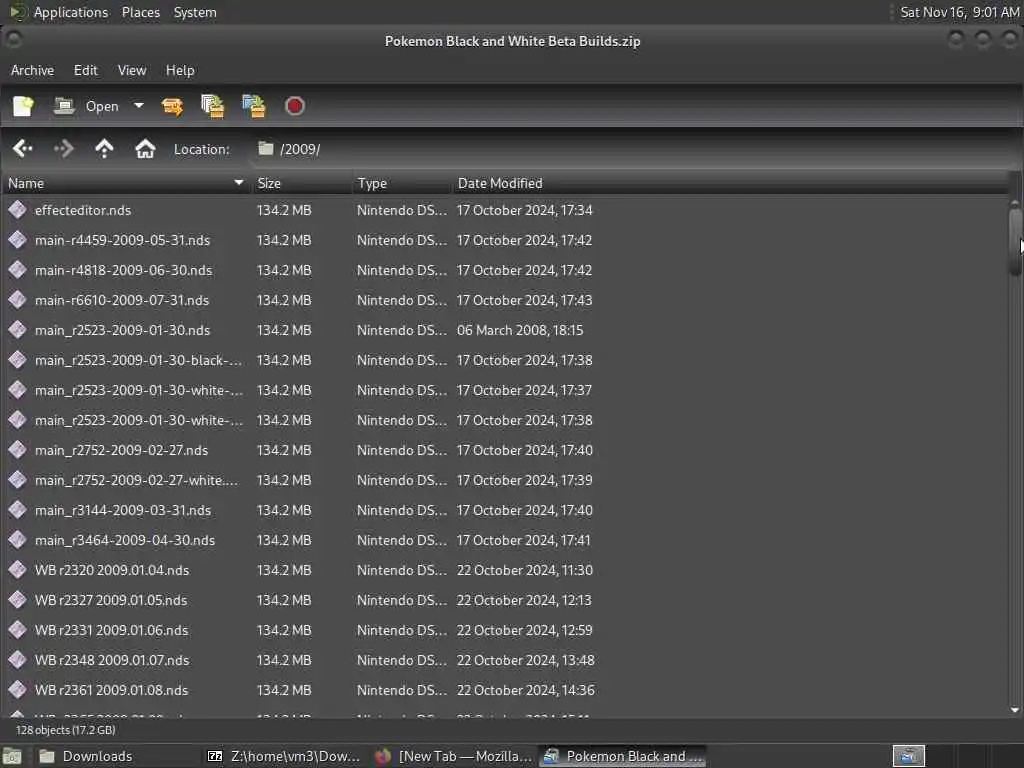Click workspace switcher in bottom panel
This screenshot has width=1024, height=768.
[x=908, y=756]
